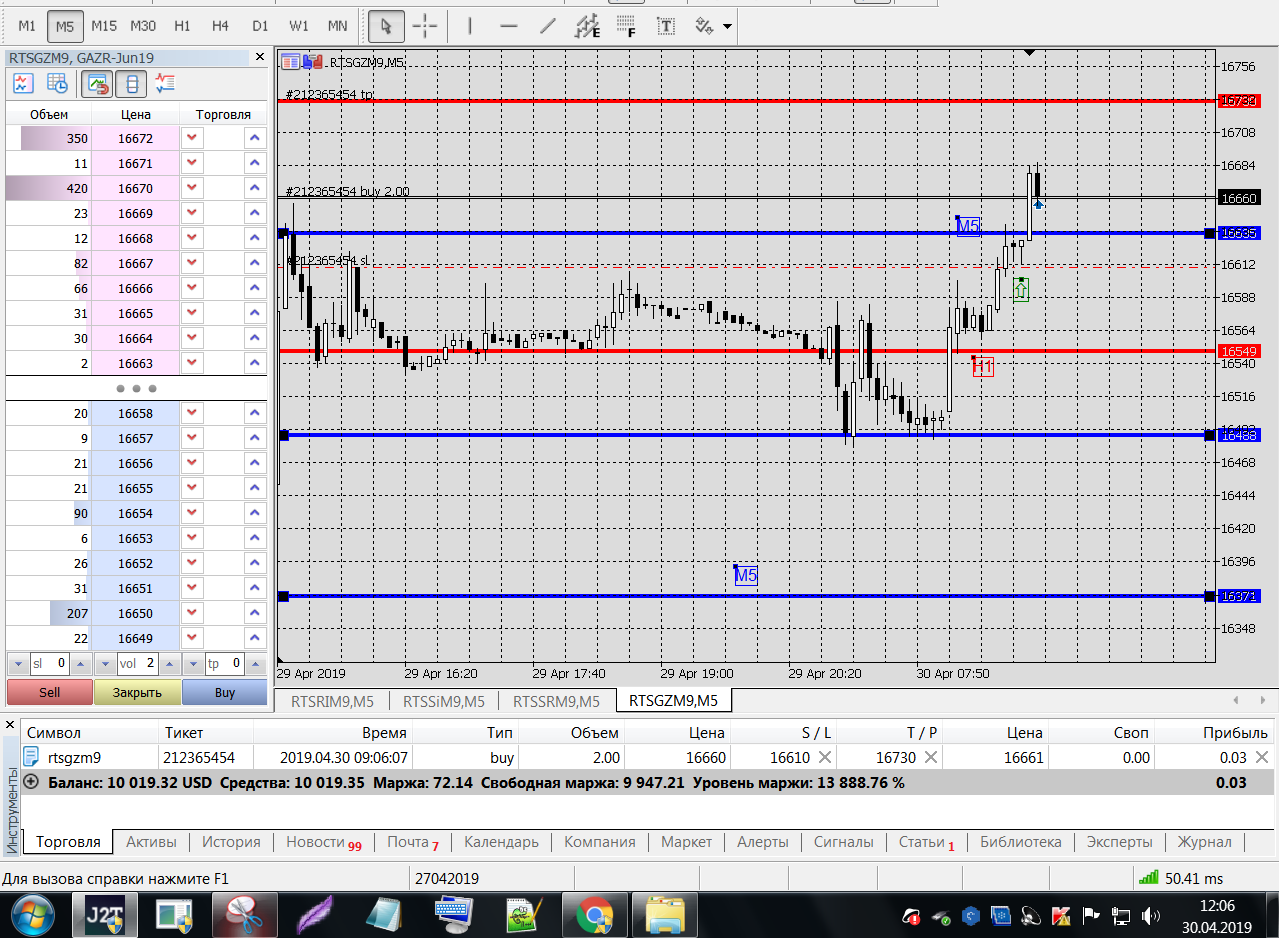This screenshot has width=1279, height=938.
Task: Toggle the M5 timeframe button
Action: click(65, 25)
